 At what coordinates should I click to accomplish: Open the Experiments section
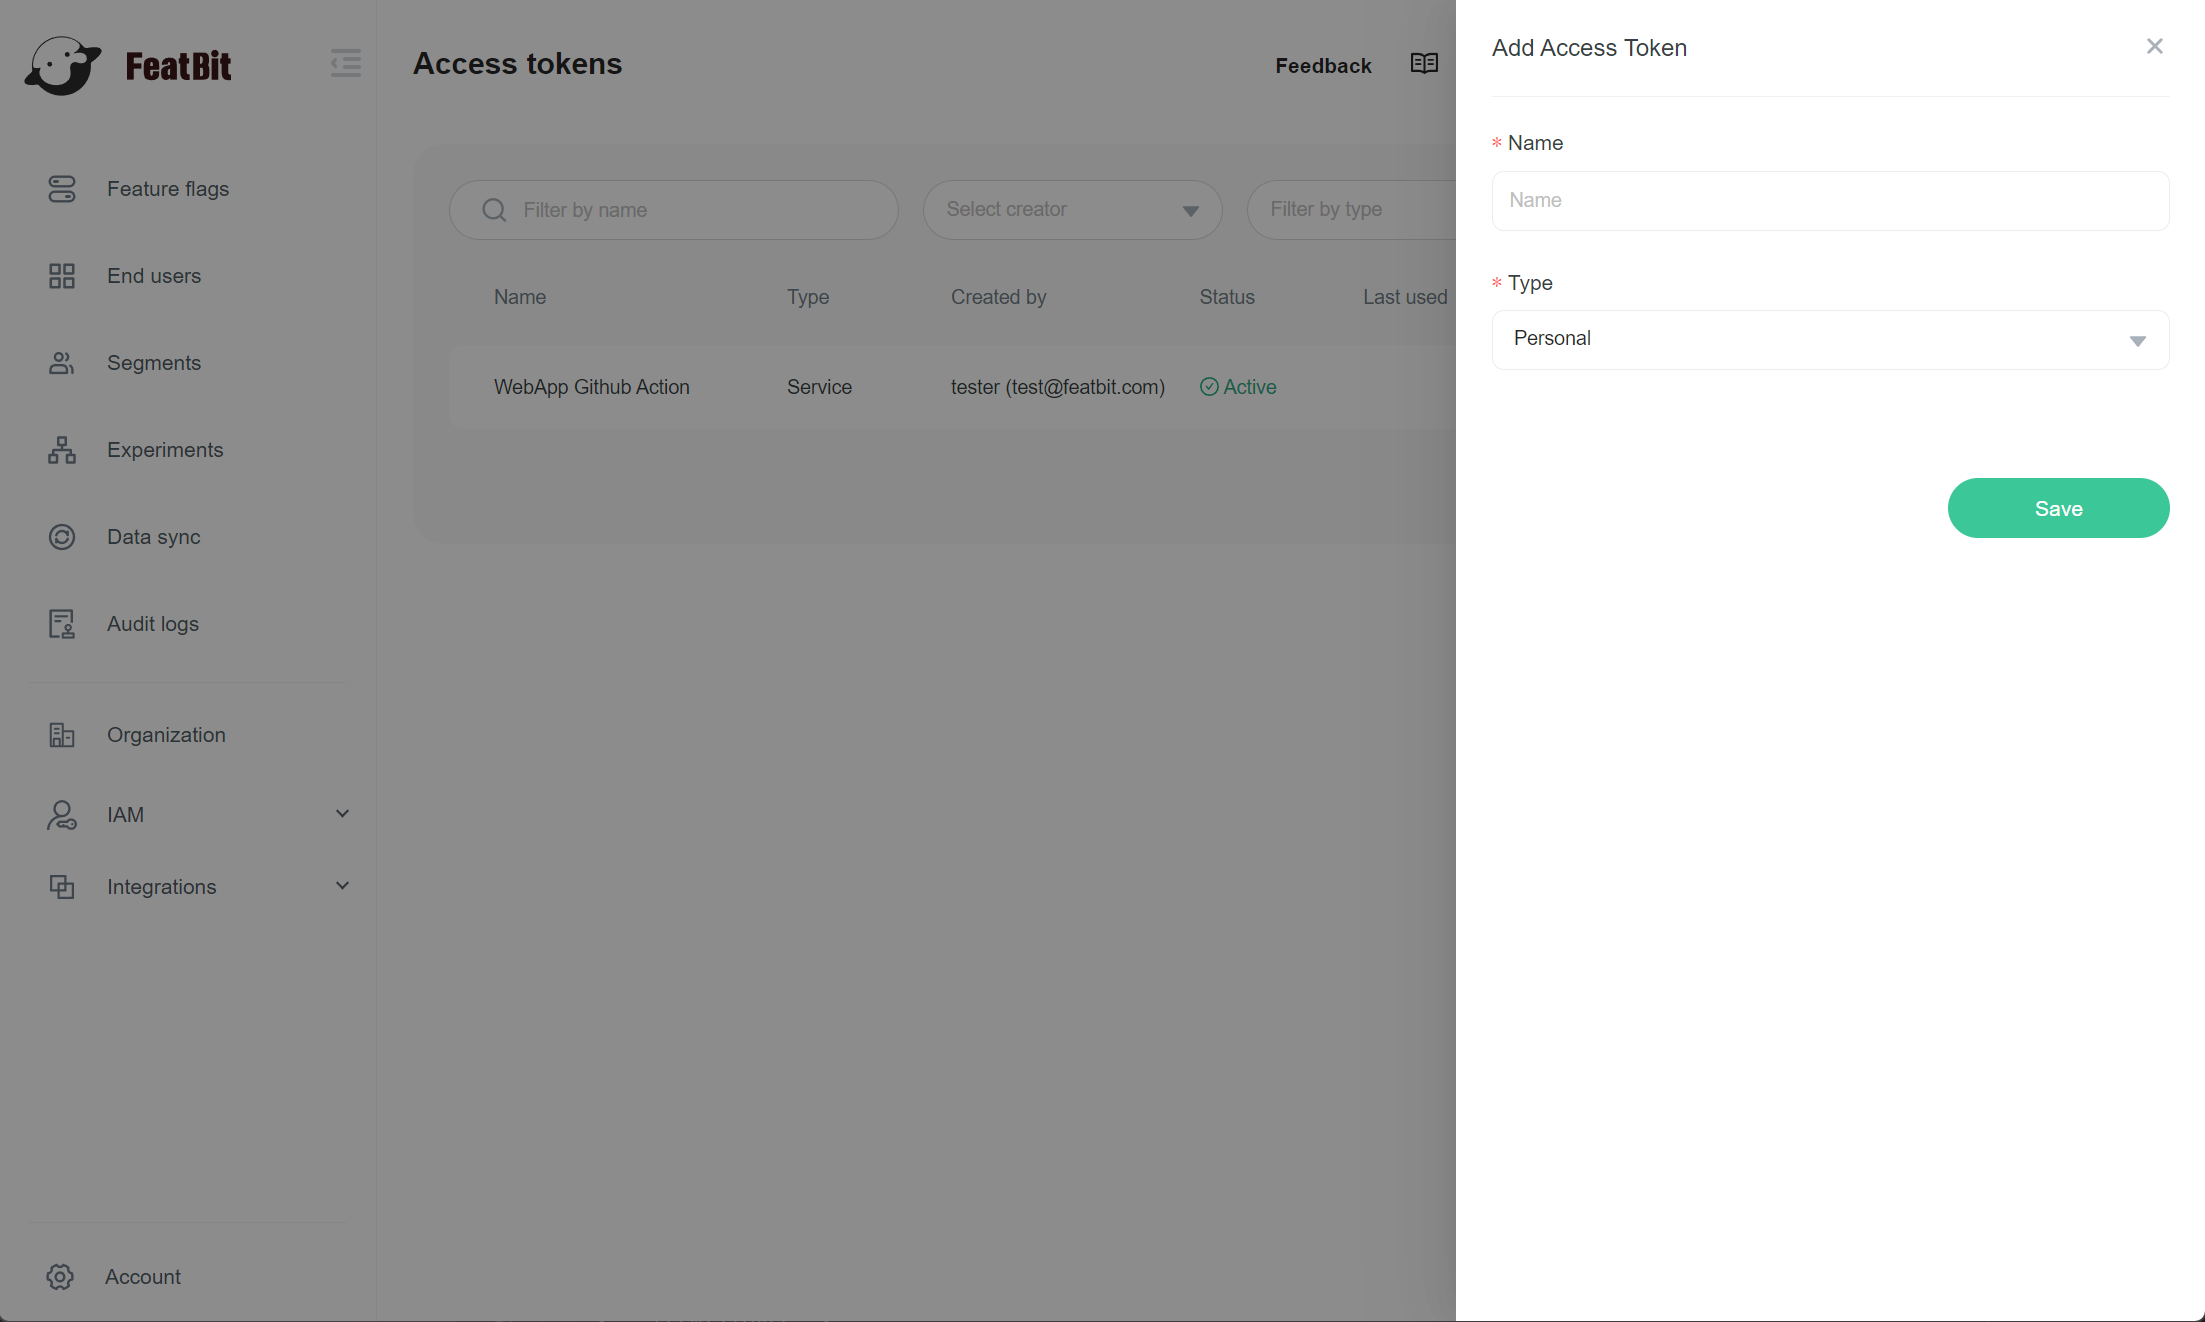tap(165, 450)
